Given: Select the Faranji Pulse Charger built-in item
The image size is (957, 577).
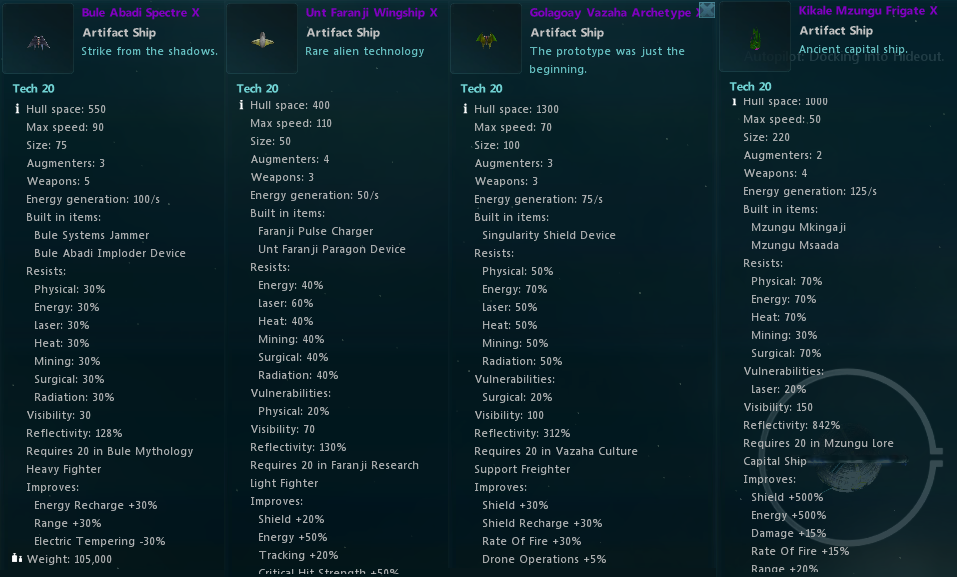Looking at the screenshot, I should point(315,231).
